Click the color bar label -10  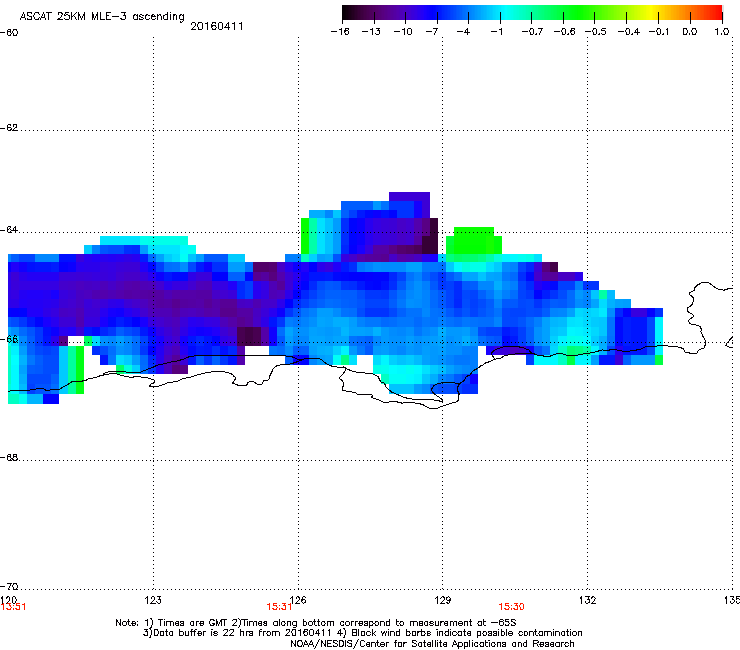[403, 32]
